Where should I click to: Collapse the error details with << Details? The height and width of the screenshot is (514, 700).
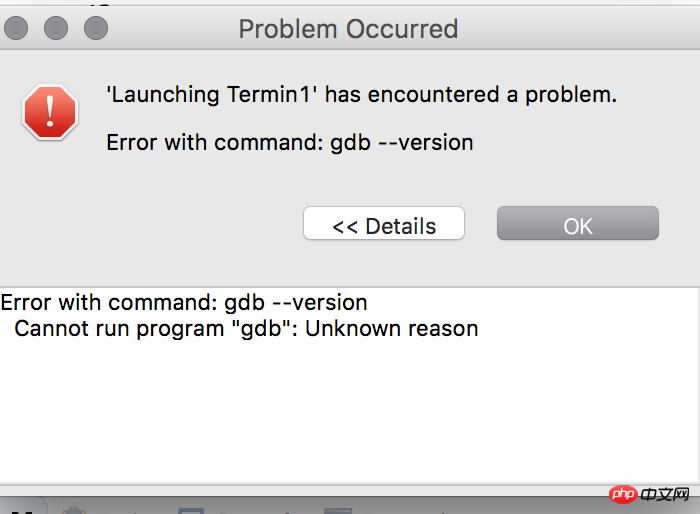pyautogui.click(x=383, y=223)
